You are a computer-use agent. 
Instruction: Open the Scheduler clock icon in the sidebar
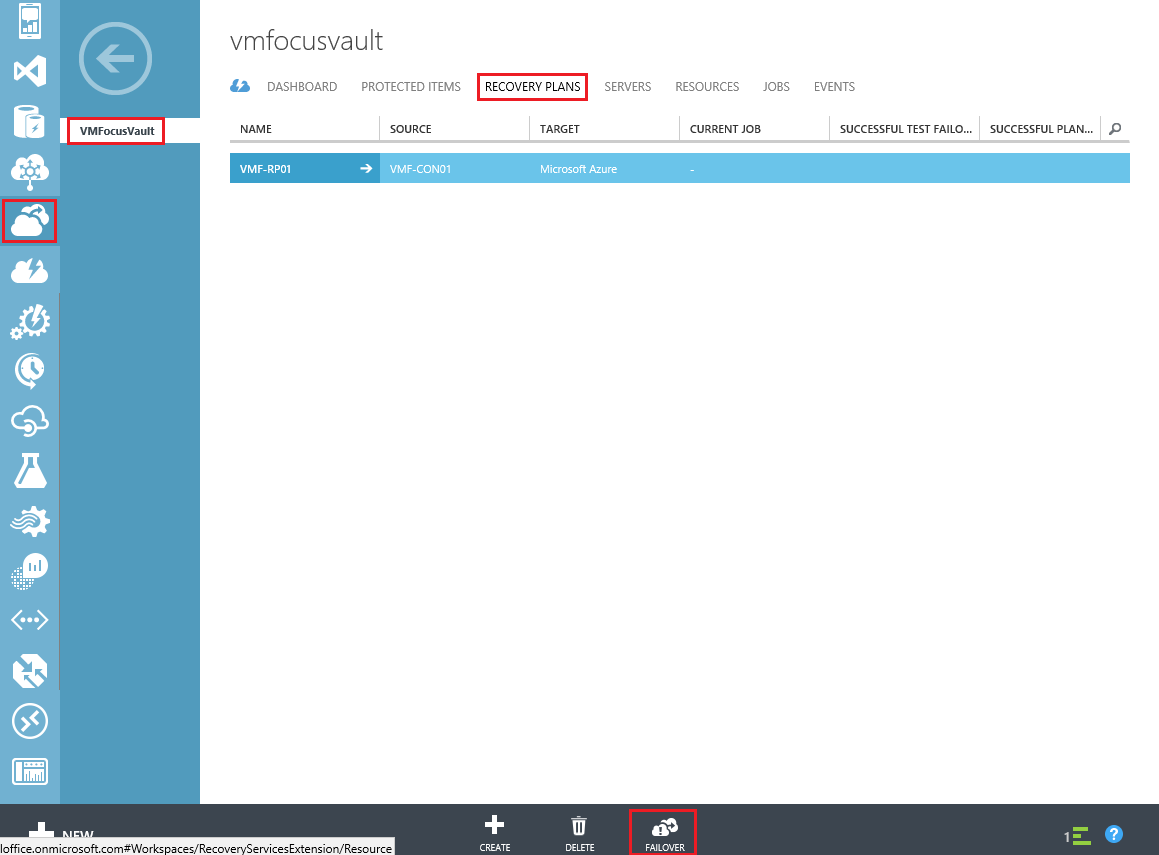[x=30, y=371]
